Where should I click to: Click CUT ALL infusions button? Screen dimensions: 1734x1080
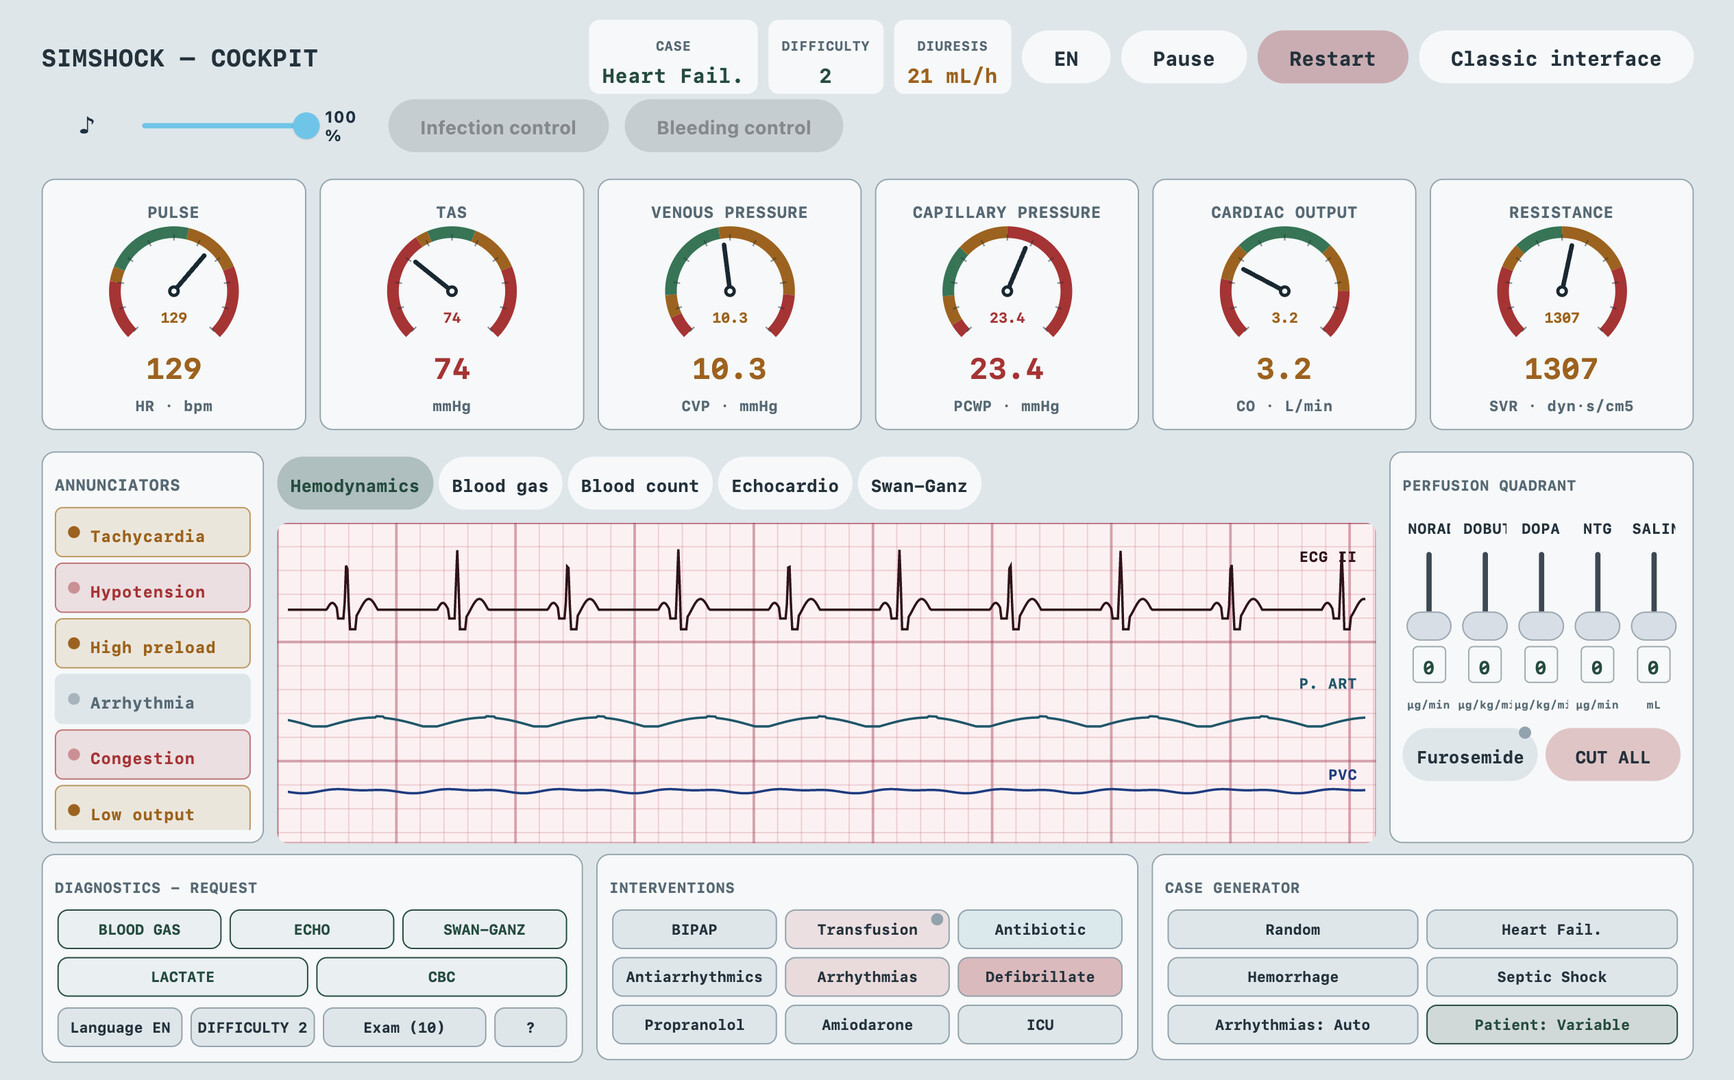(x=1612, y=756)
